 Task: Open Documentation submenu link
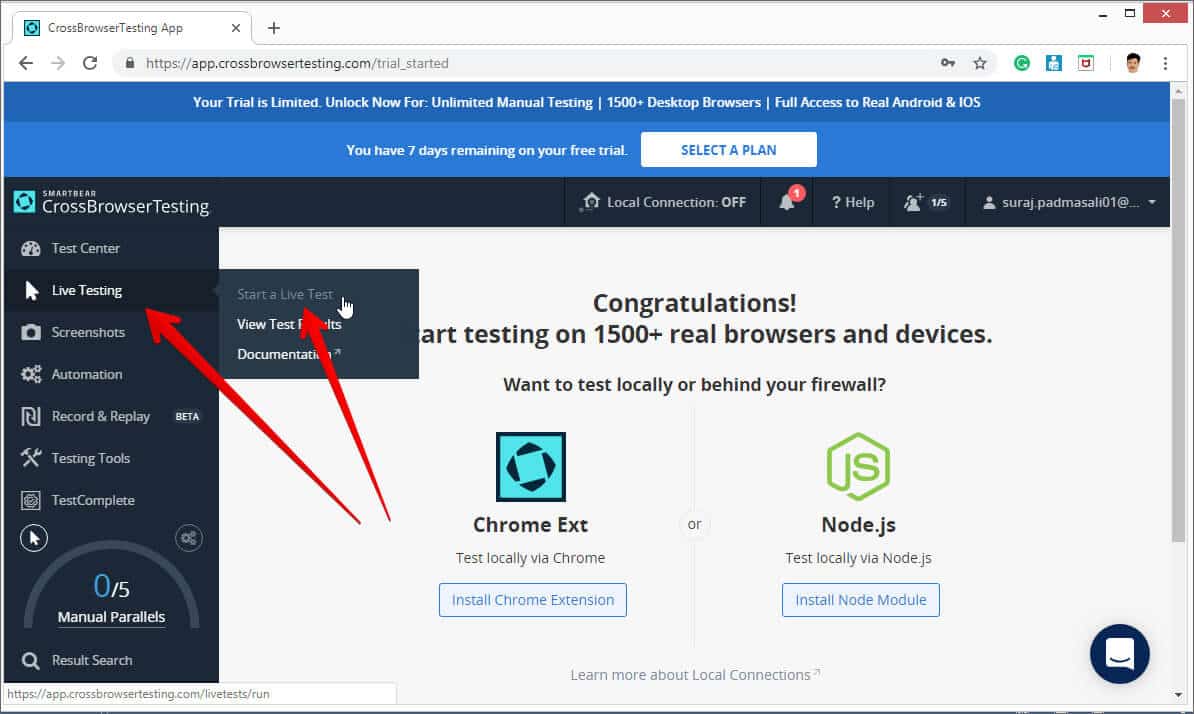[289, 354]
